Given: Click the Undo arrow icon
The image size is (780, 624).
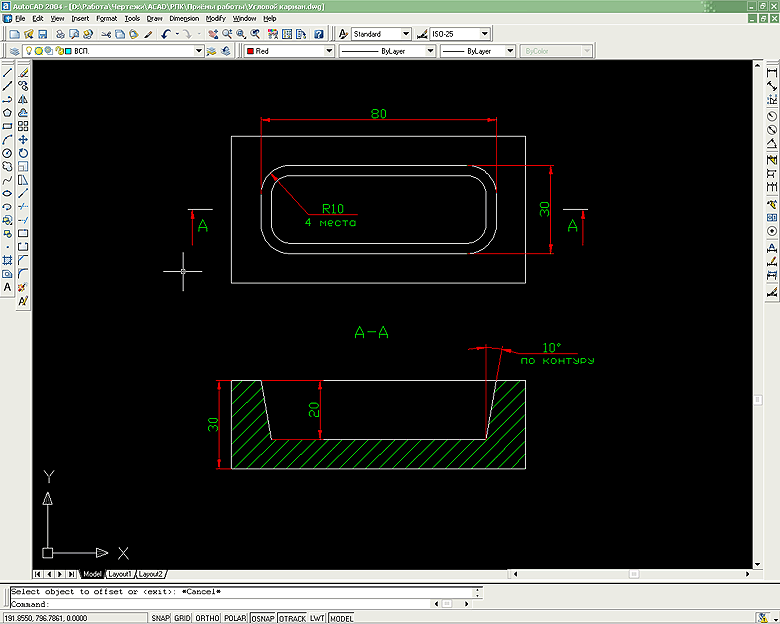Looking at the screenshot, I should point(166,34).
